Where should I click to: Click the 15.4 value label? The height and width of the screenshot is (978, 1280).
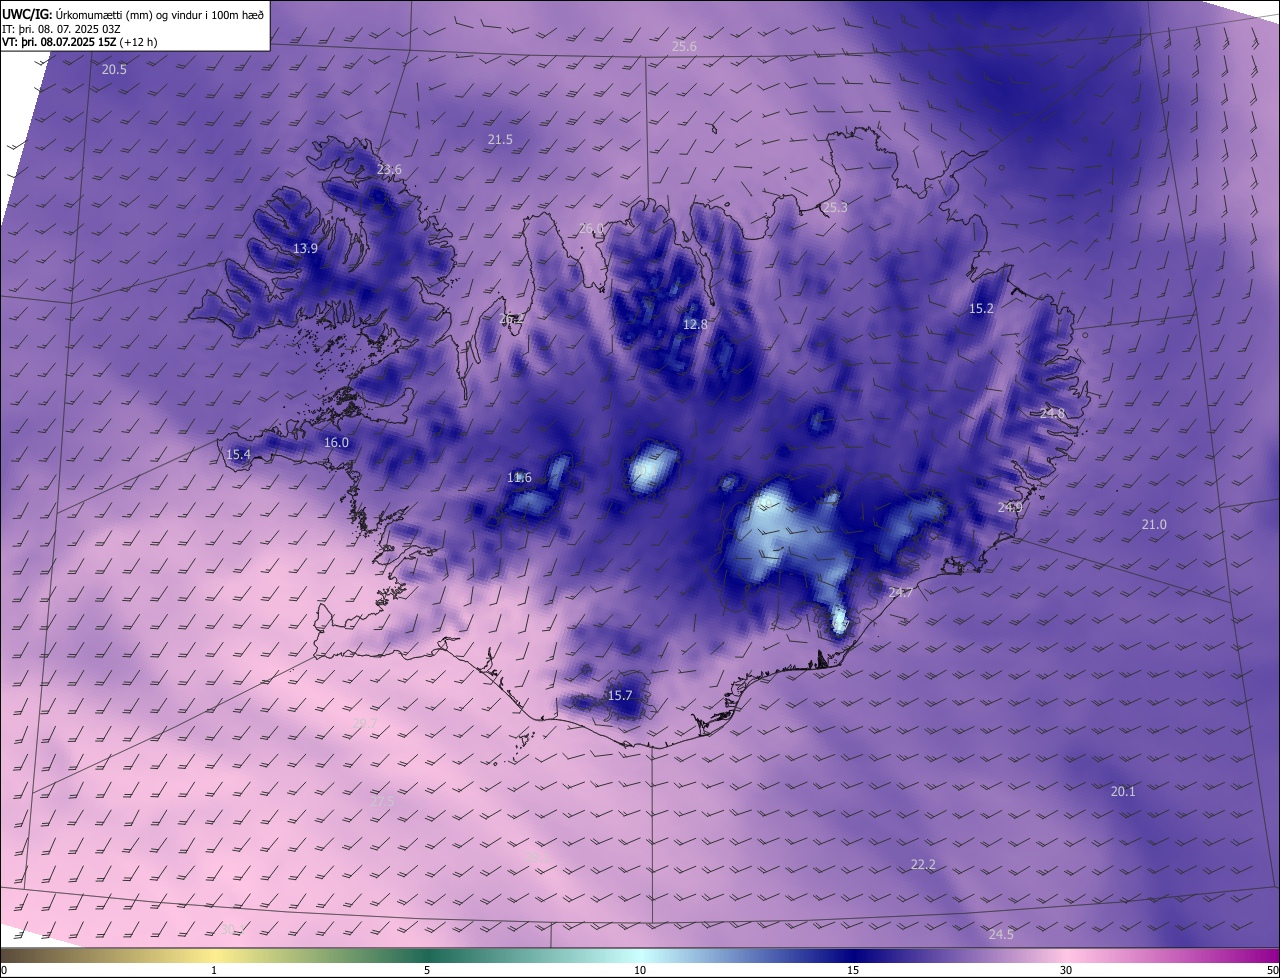pos(238,455)
